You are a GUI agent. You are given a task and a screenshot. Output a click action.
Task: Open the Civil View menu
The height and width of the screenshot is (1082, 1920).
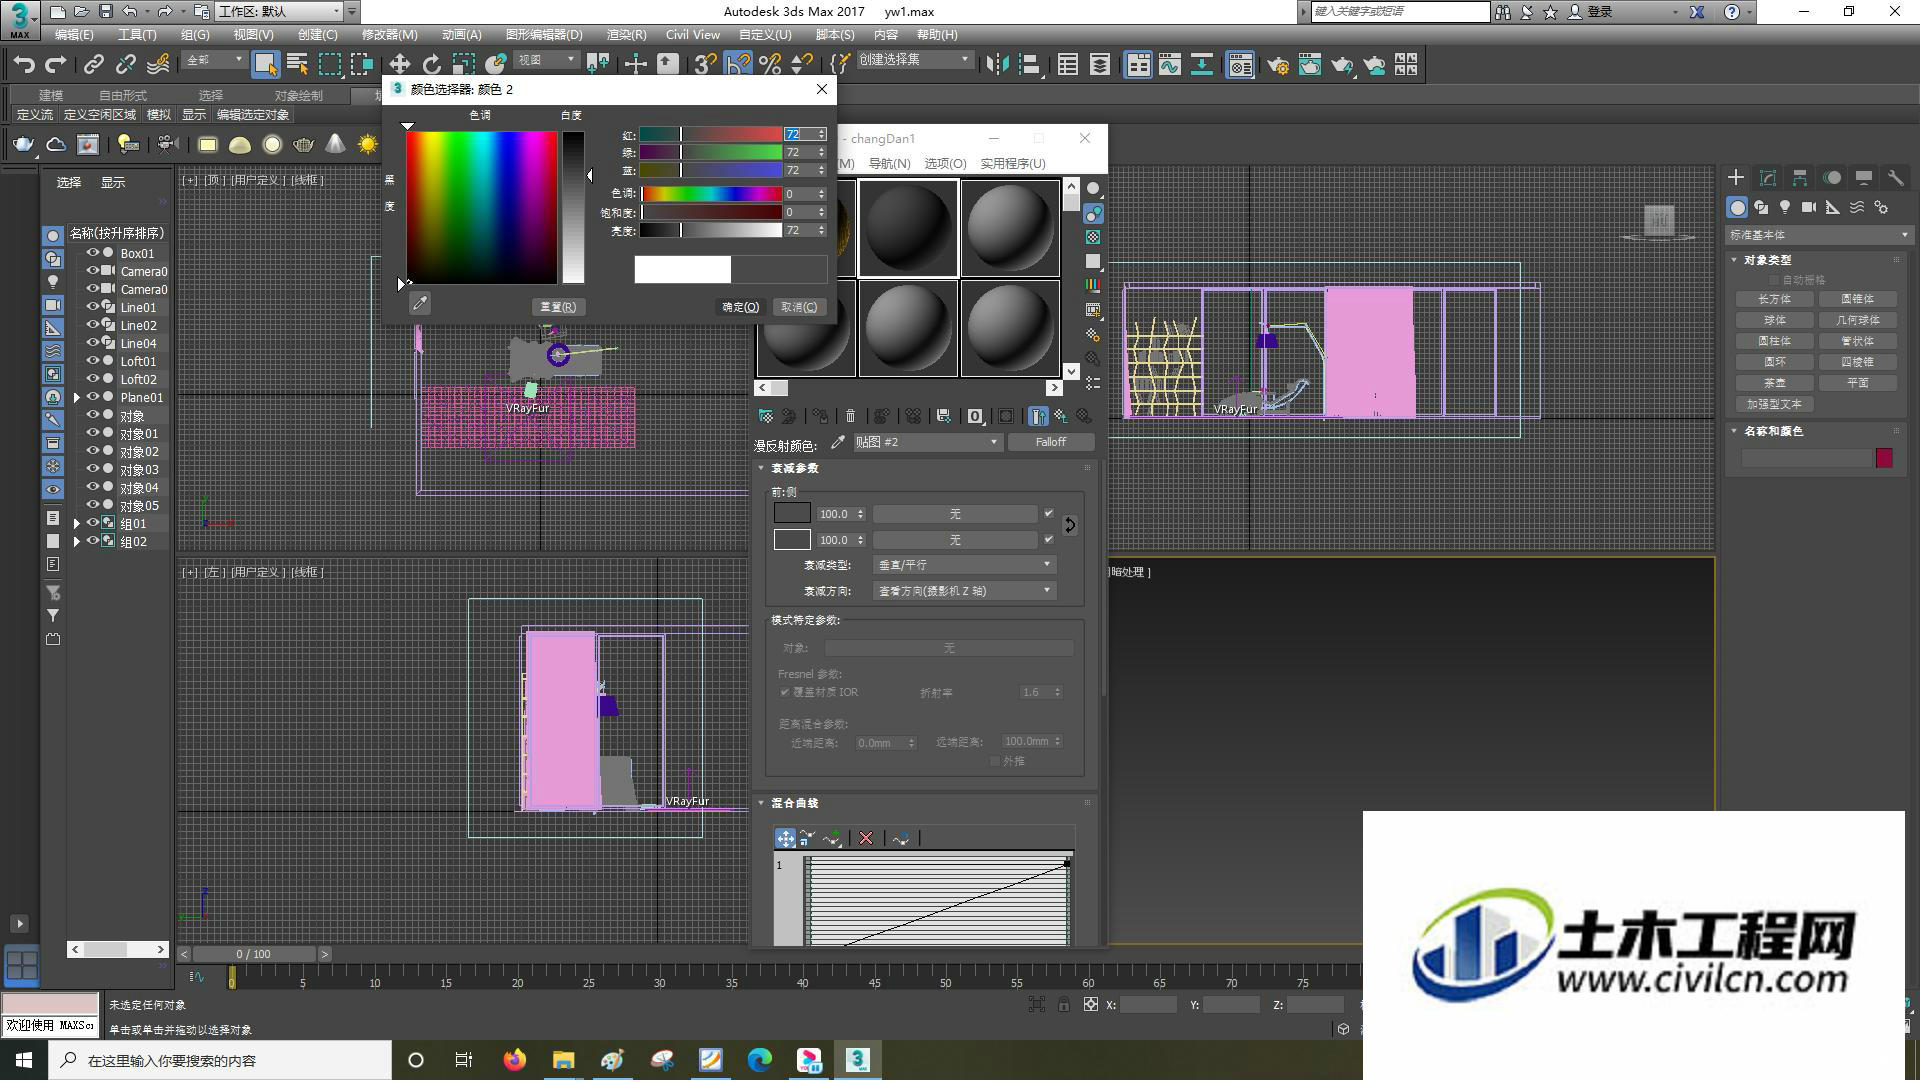coord(693,34)
